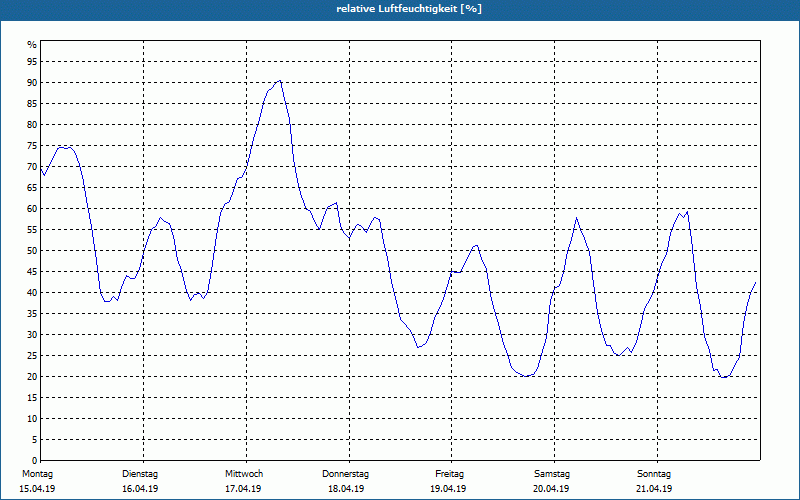The image size is (800, 500).
Task: Select the 'Dienstag' day label
Action: (140, 474)
